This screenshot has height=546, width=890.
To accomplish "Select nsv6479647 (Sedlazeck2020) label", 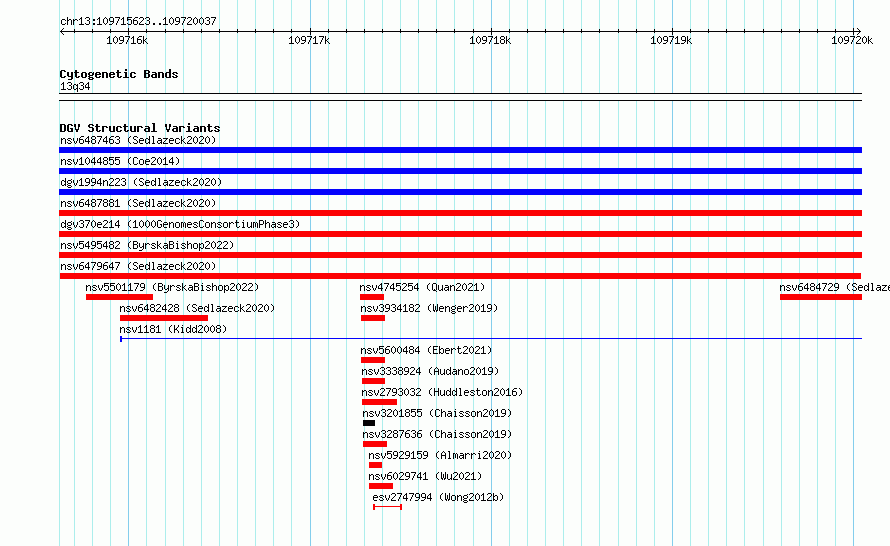I will 138,266.
